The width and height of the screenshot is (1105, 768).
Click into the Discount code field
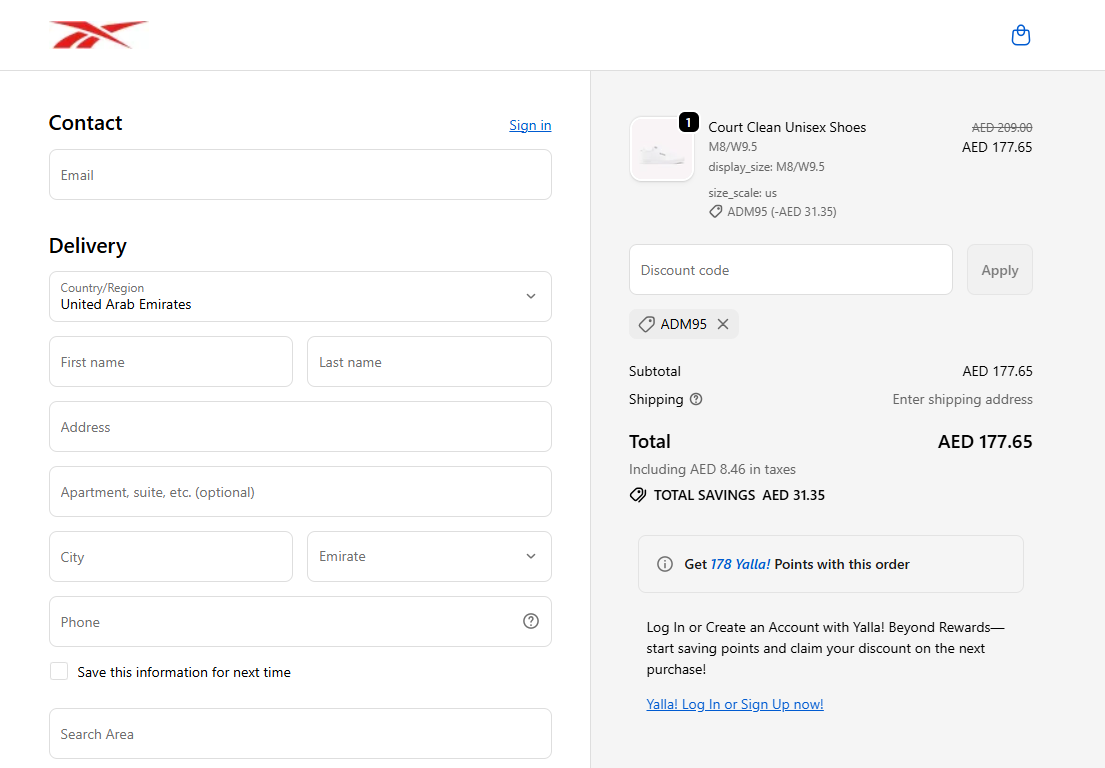[790, 270]
